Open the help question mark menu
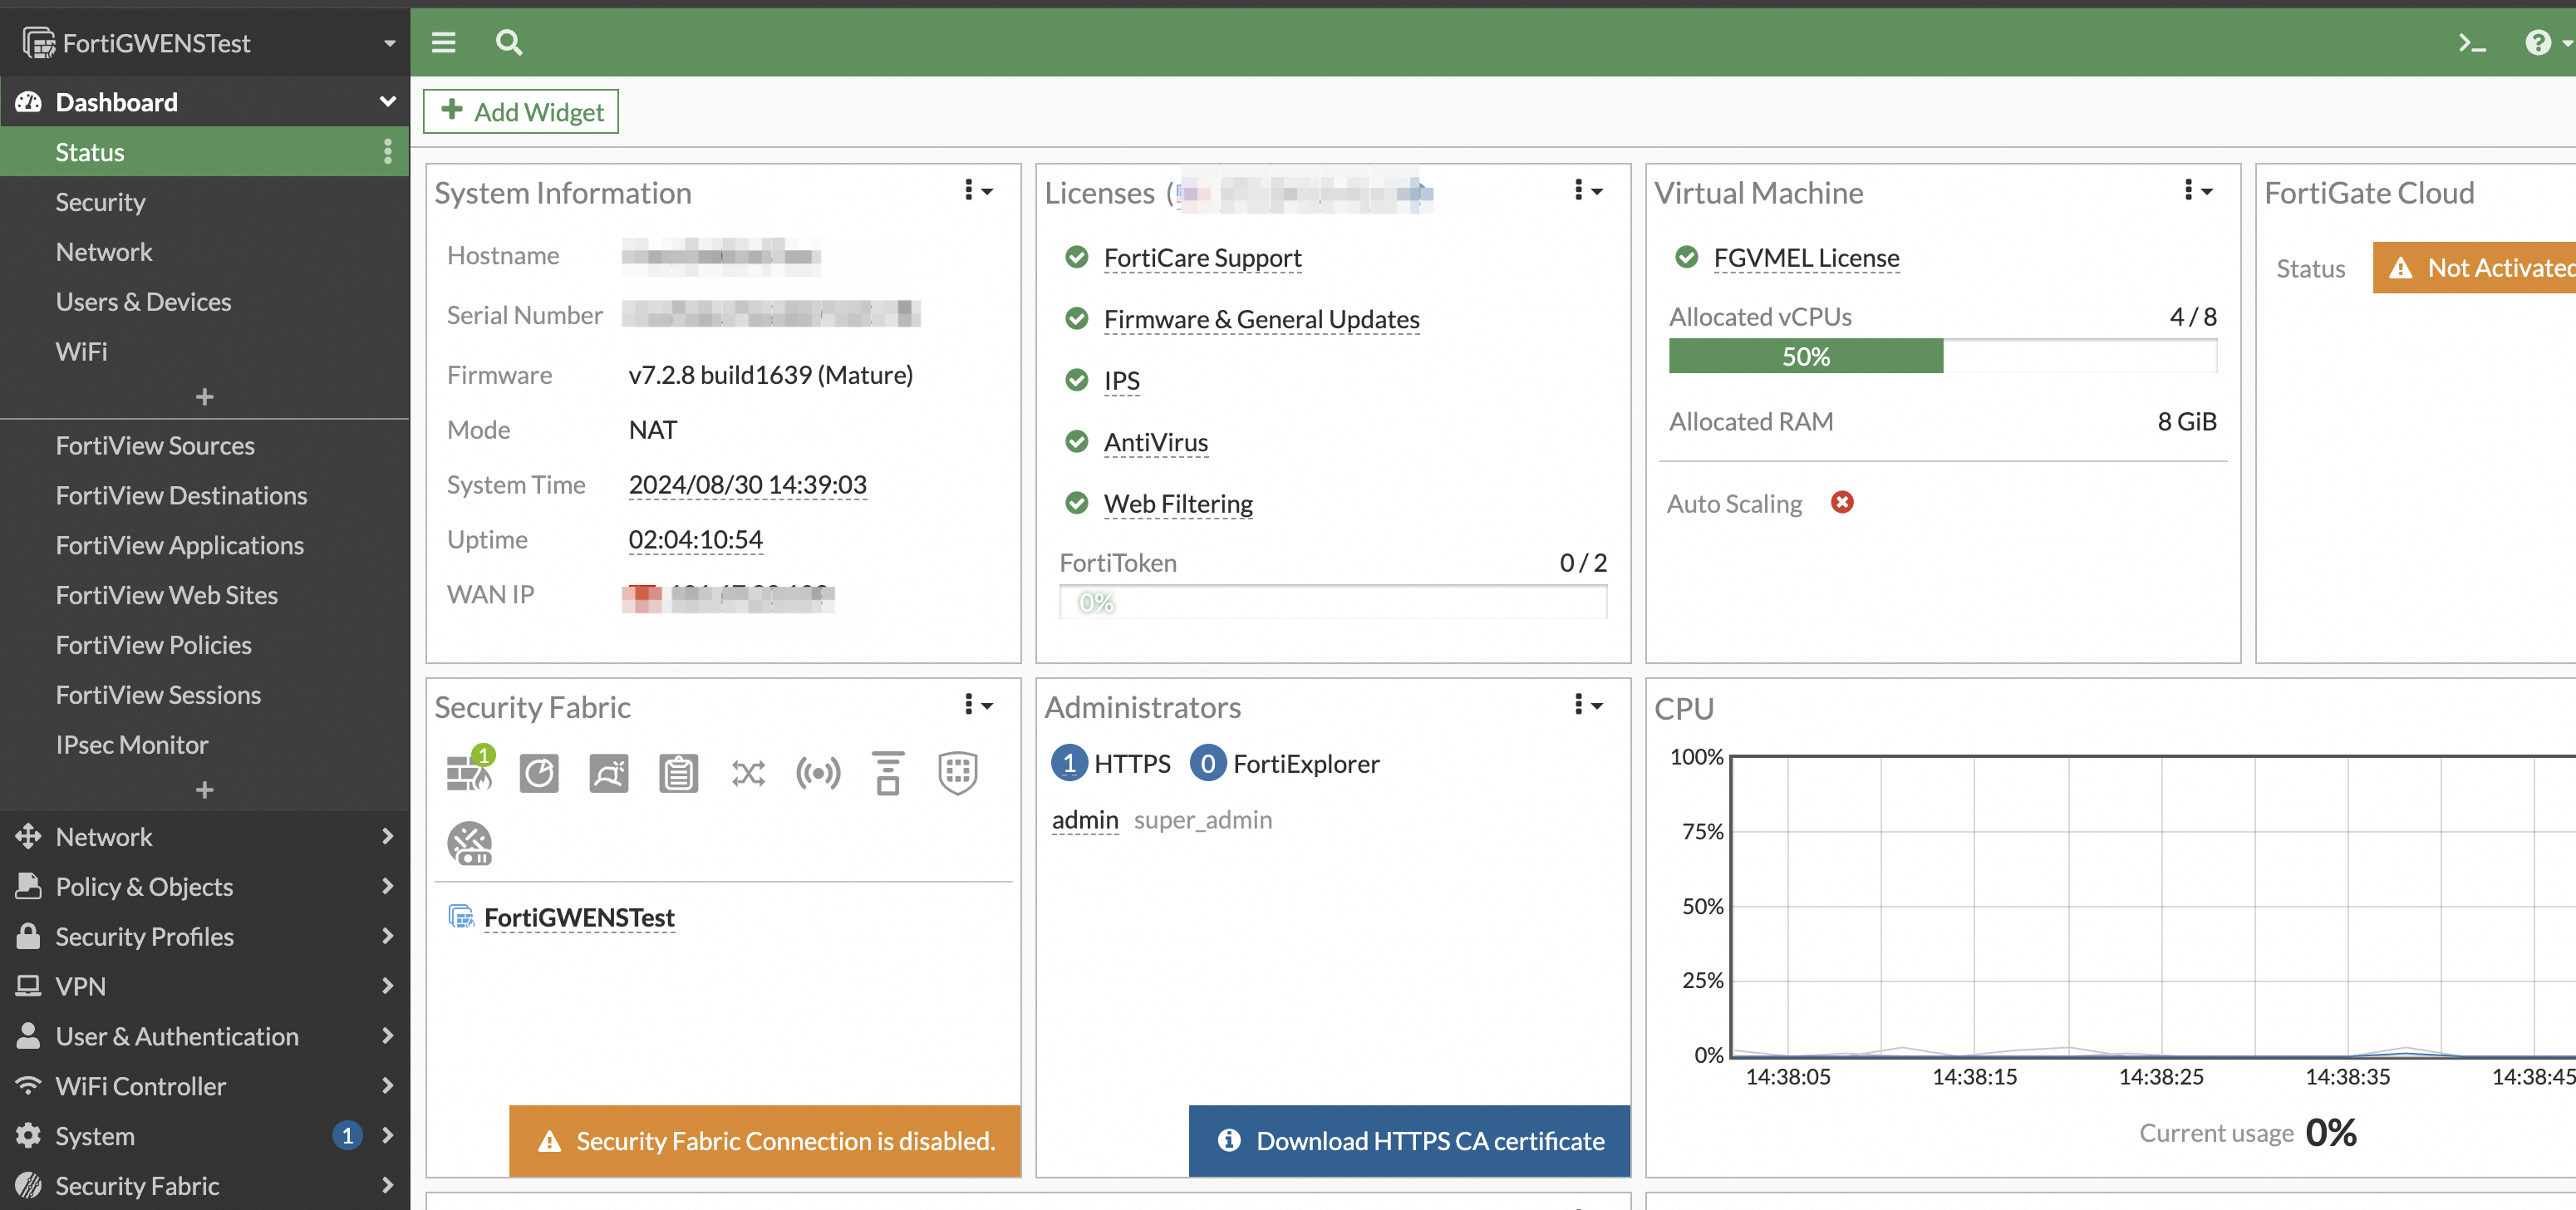 [x=2539, y=42]
